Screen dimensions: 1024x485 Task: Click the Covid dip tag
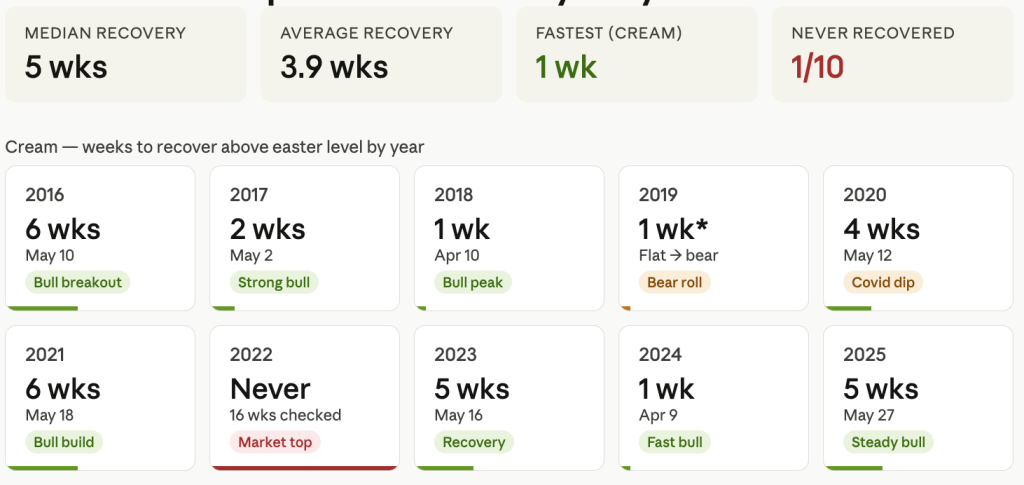(x=883, y=283)
